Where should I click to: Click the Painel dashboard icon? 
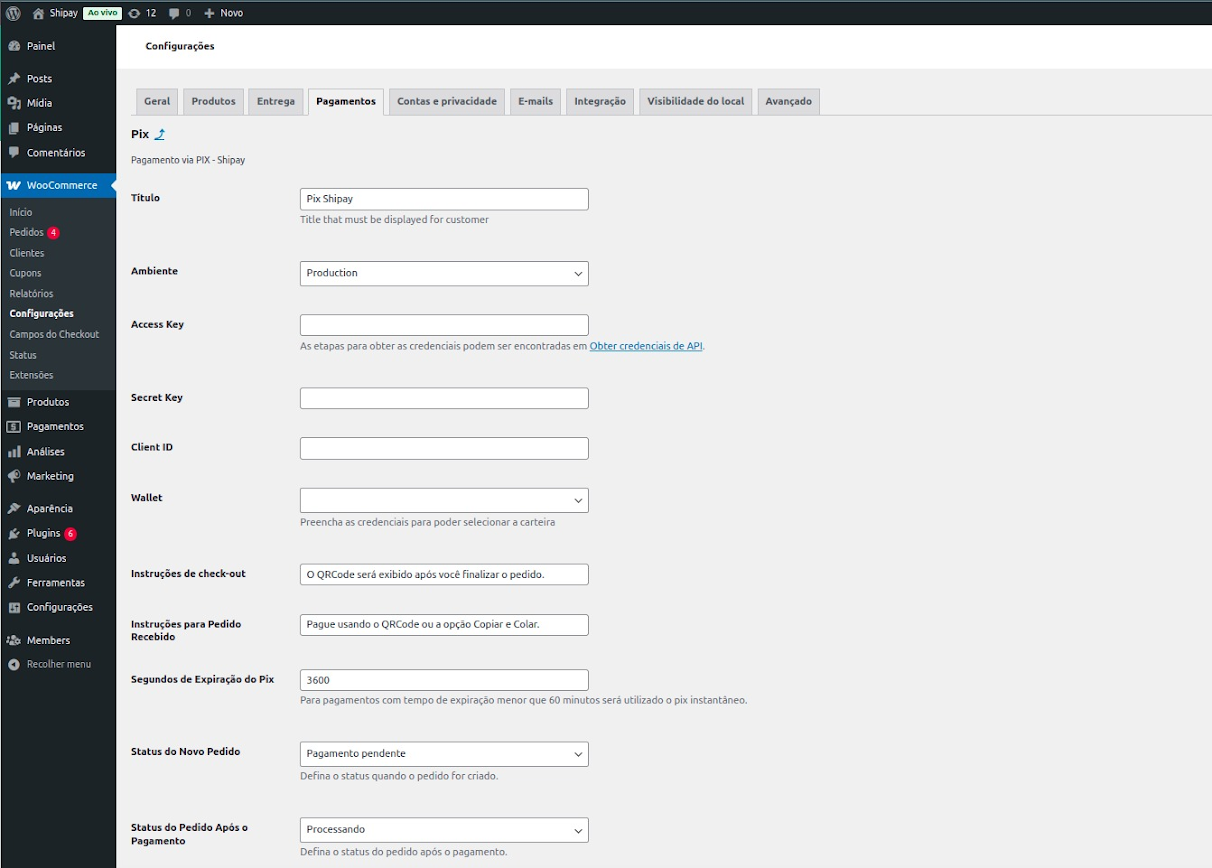tap(14, 46)
